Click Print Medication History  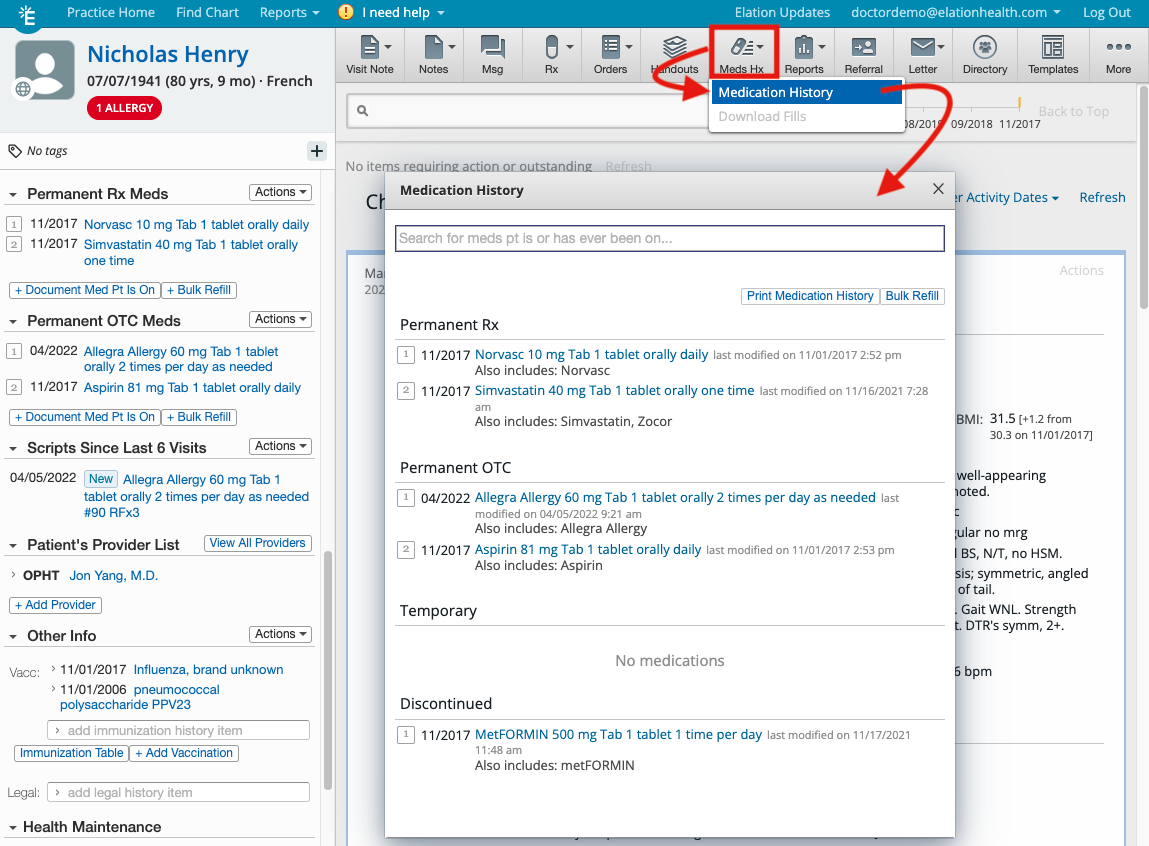810,296
